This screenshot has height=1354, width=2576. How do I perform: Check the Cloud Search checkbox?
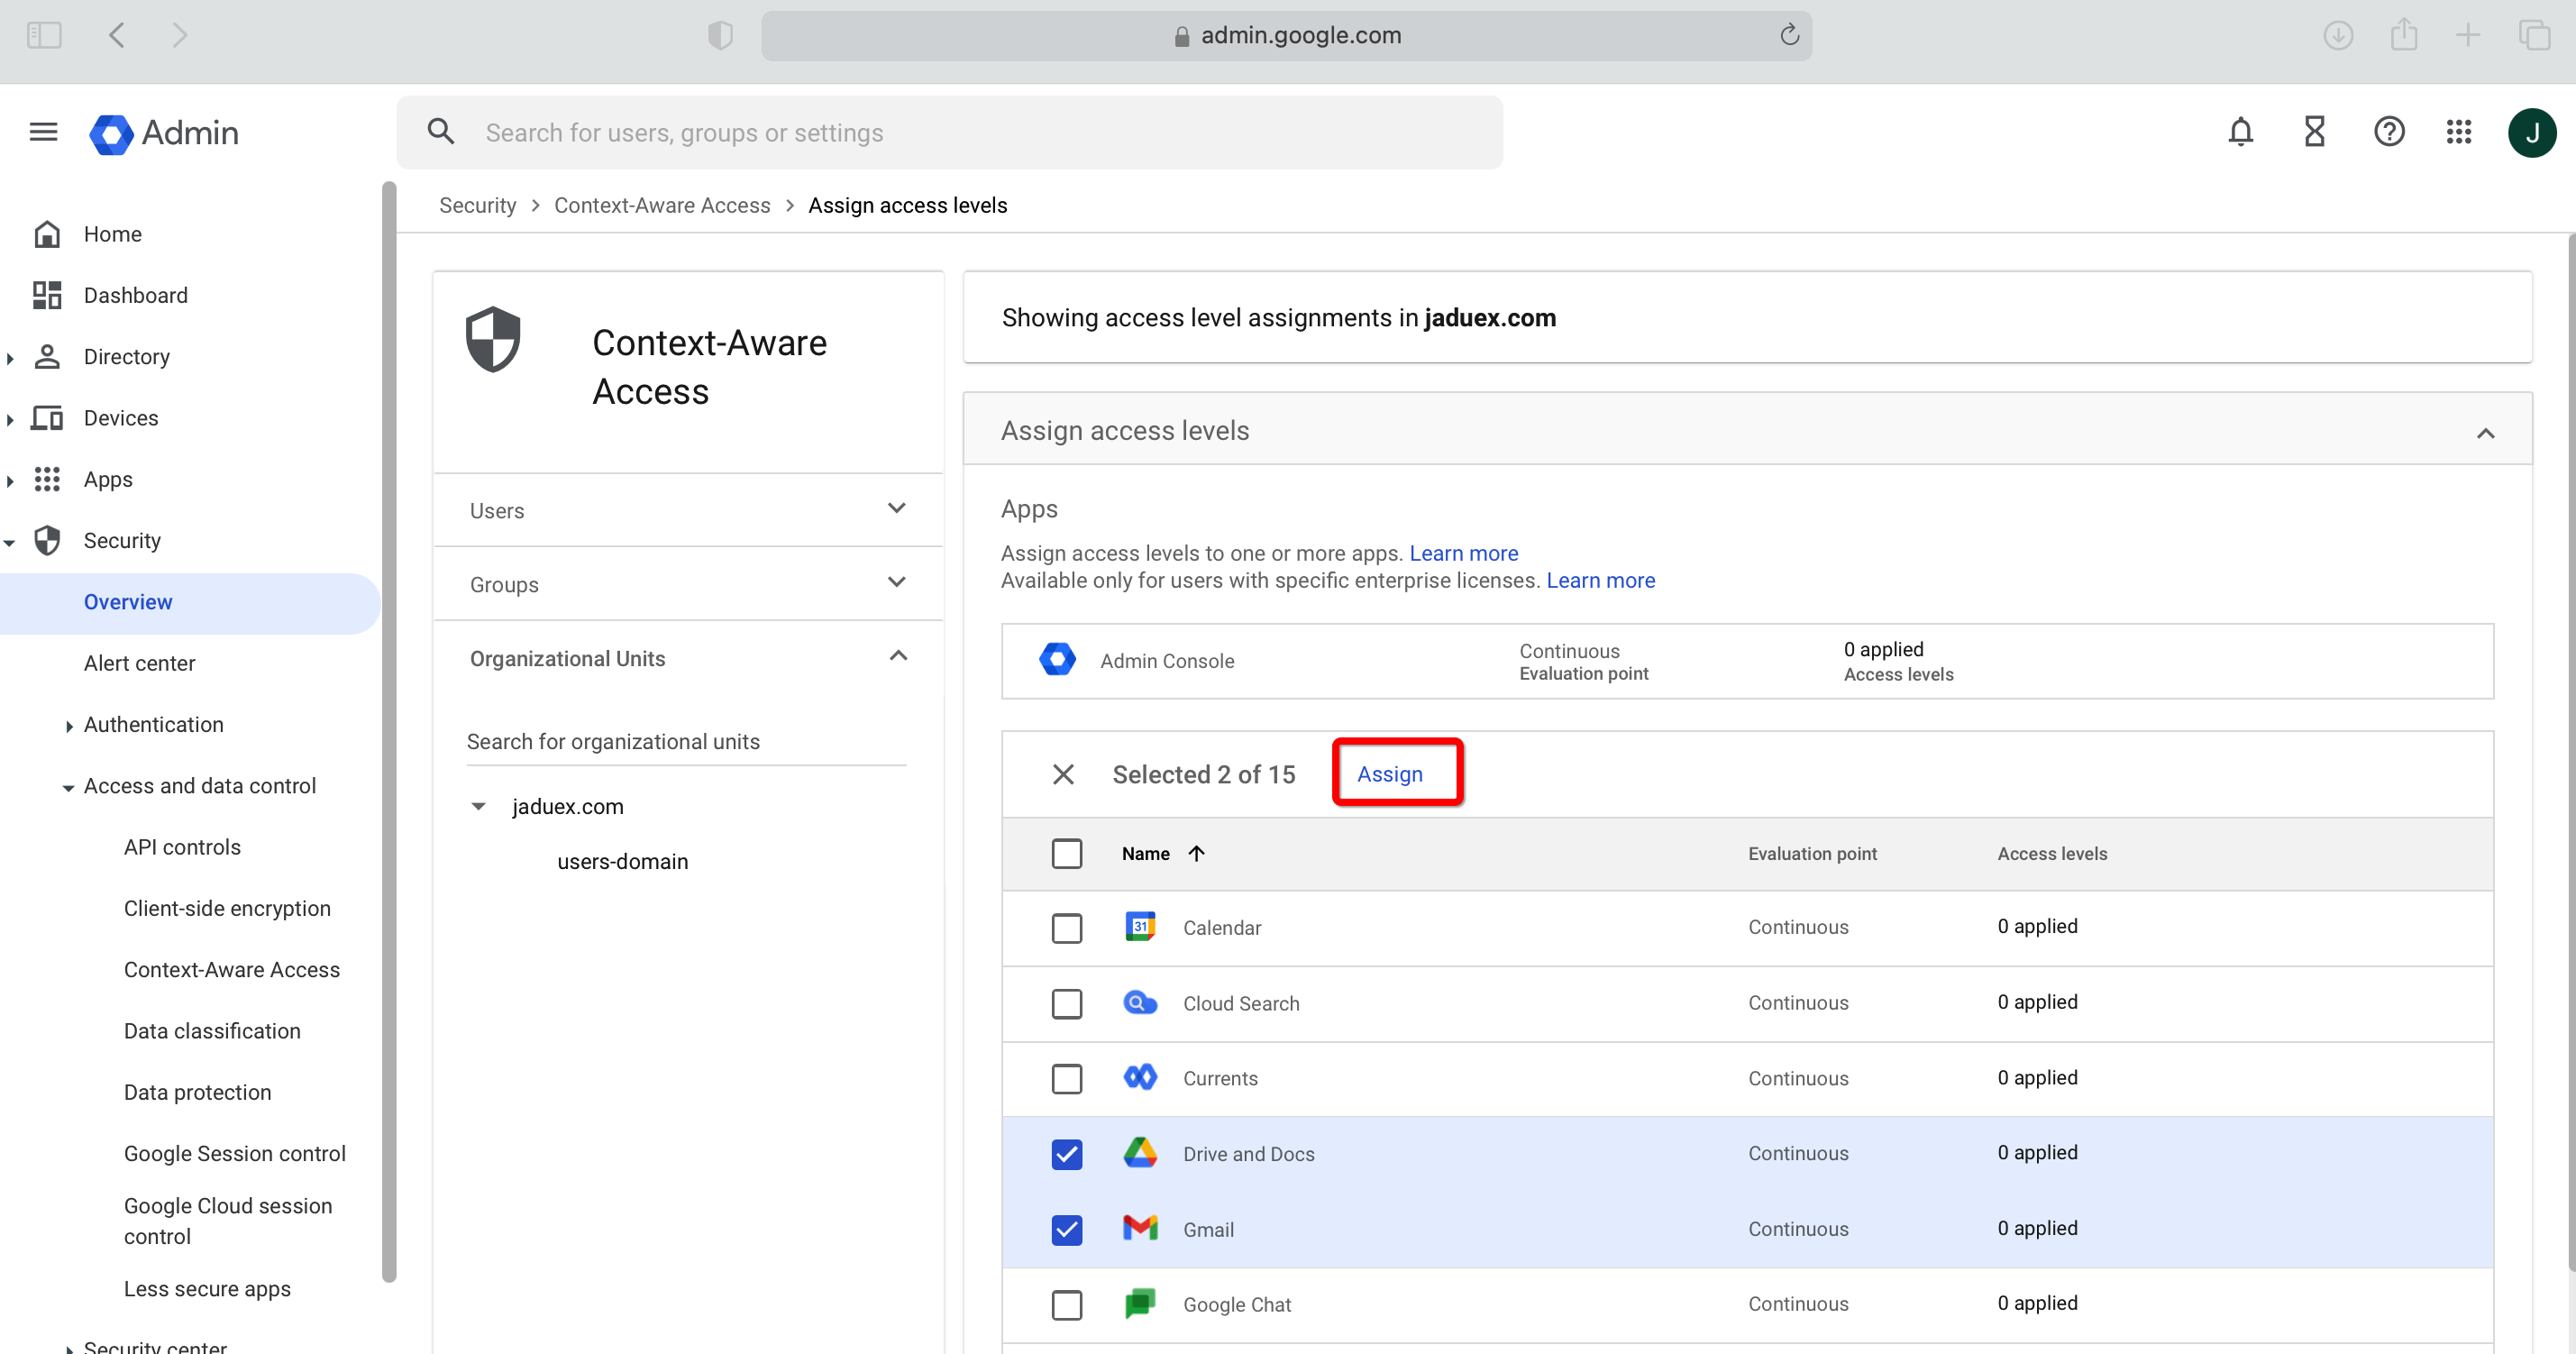point(1066,1003)
